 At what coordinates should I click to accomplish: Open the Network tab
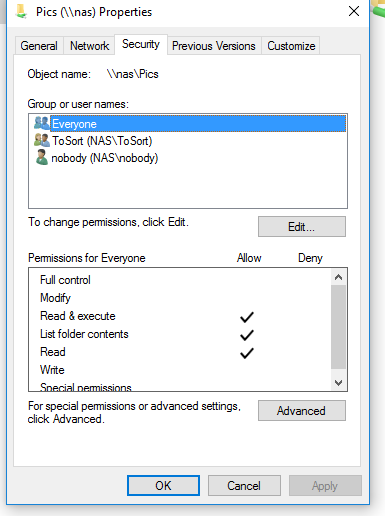click(89, 46)
